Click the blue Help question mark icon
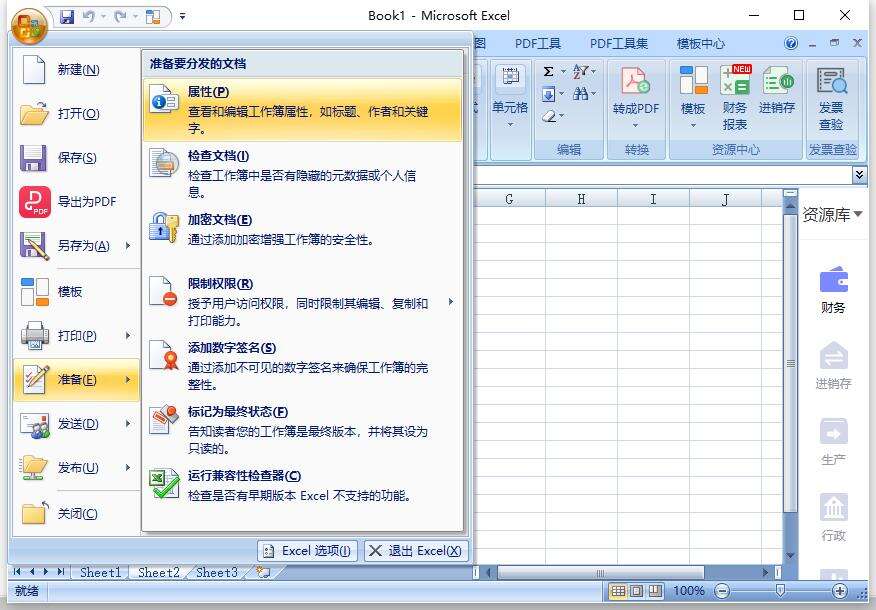The height and width of the screenshot is (610, 876). [791, 43]
